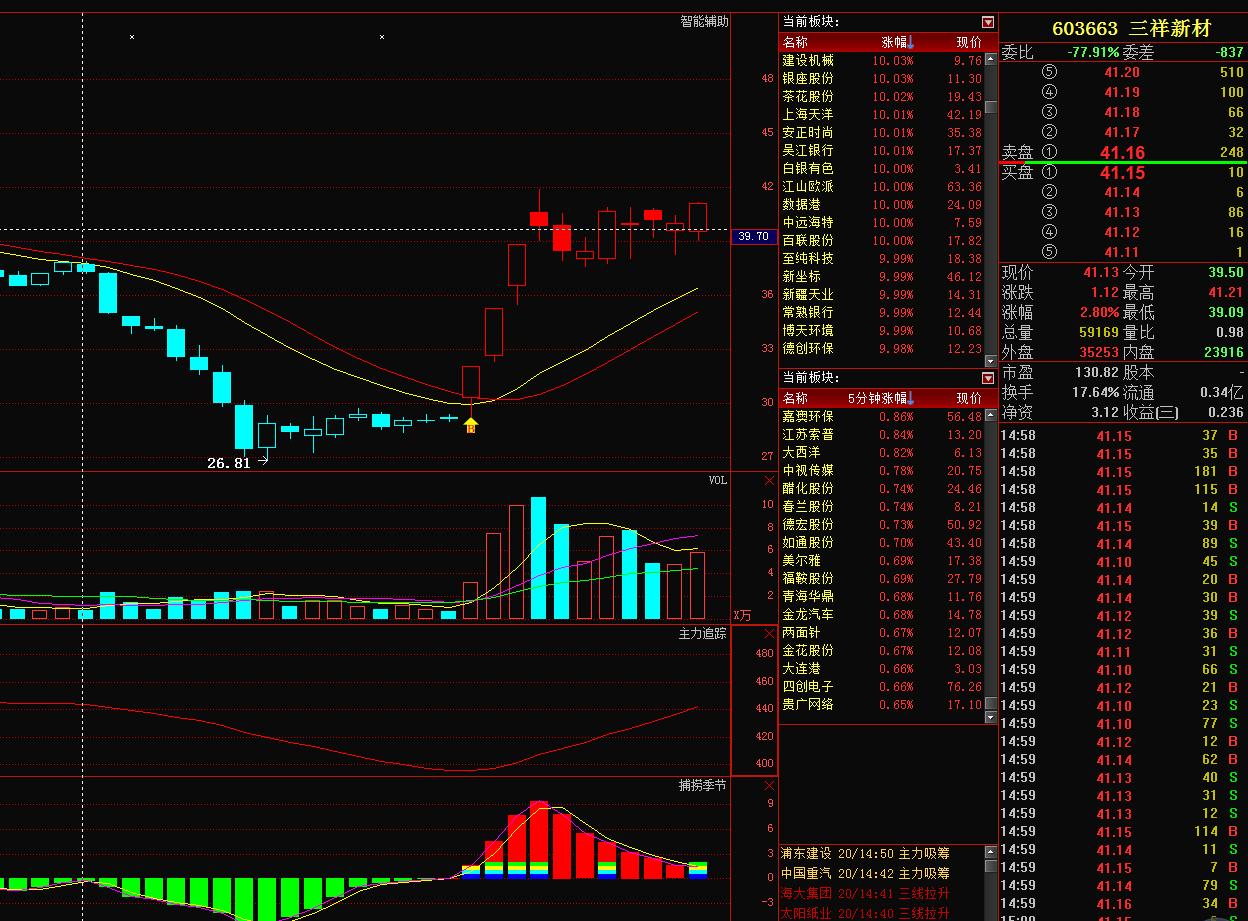This screenshot has height=921, width=1248.
Task: Open the lower 当前板块 dropdown
Action: tap(988, 378)
